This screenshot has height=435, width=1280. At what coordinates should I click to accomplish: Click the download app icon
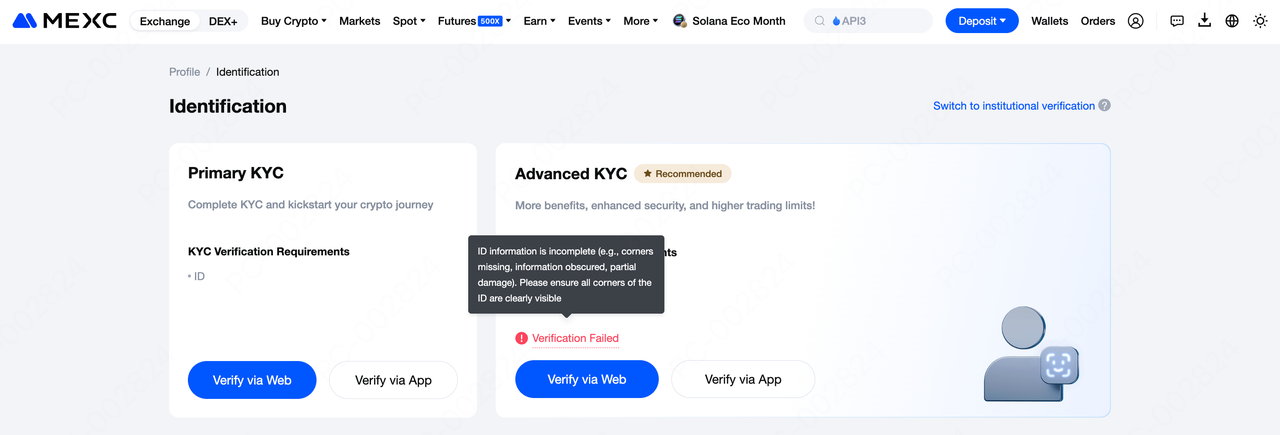[x=1204, y=21]
